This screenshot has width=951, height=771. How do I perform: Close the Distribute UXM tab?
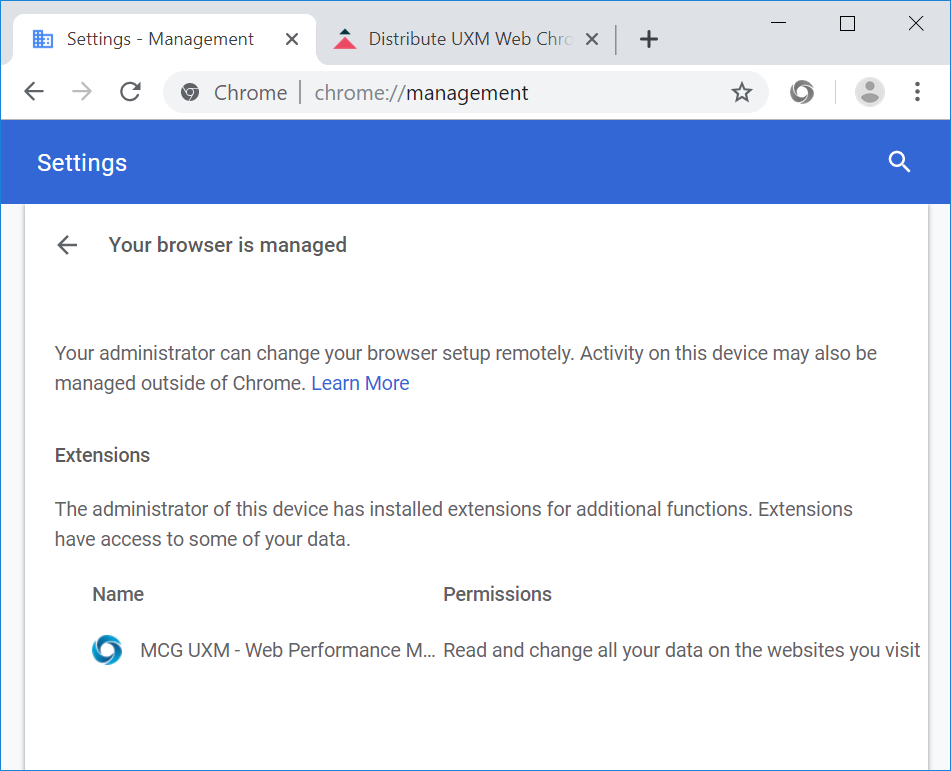tap(592, 39)
